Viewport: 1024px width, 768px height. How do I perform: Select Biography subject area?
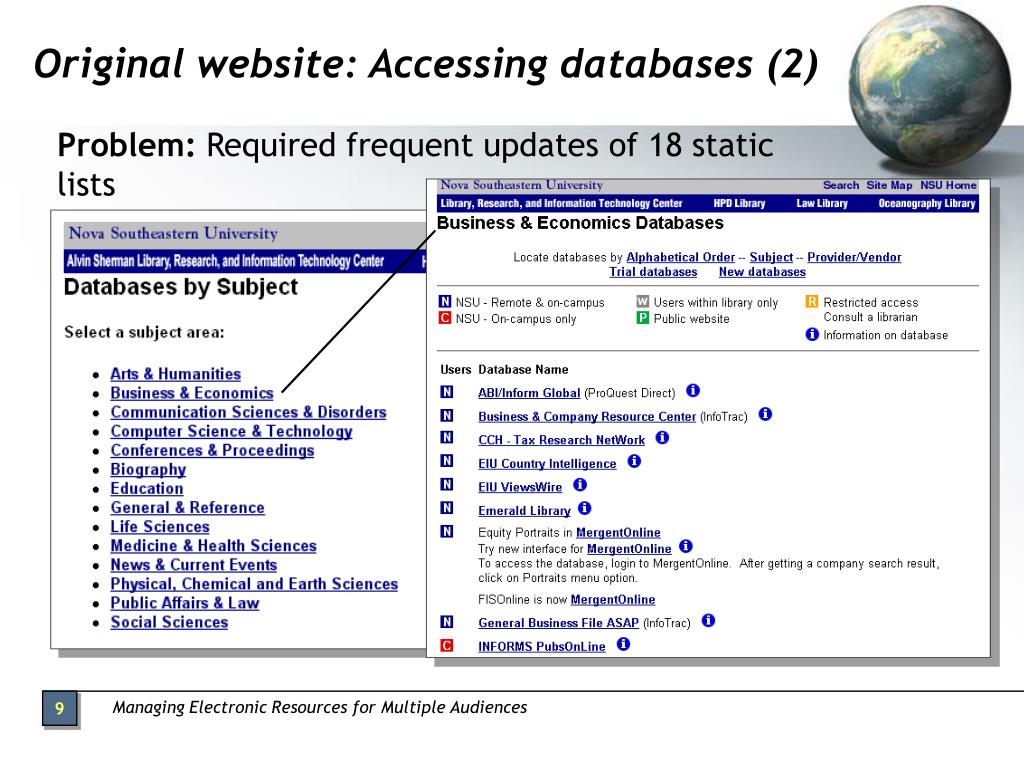point(148,470)
